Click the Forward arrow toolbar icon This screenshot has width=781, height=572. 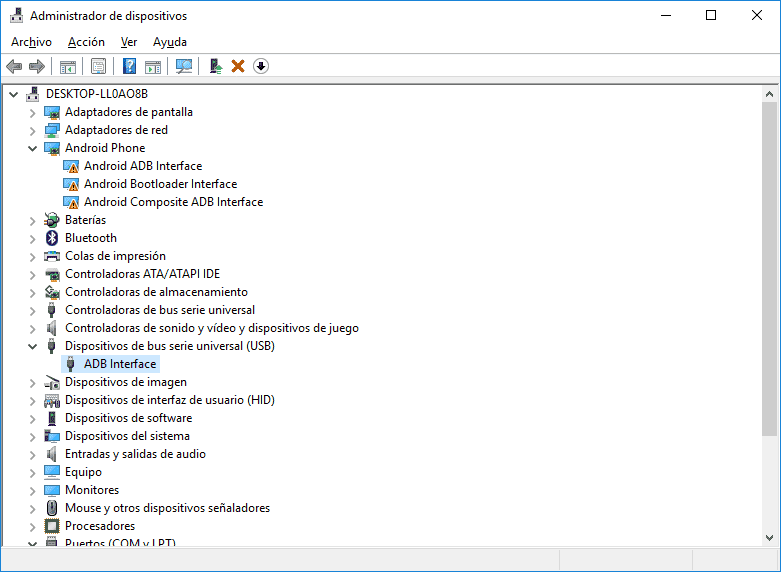(37, 66)
